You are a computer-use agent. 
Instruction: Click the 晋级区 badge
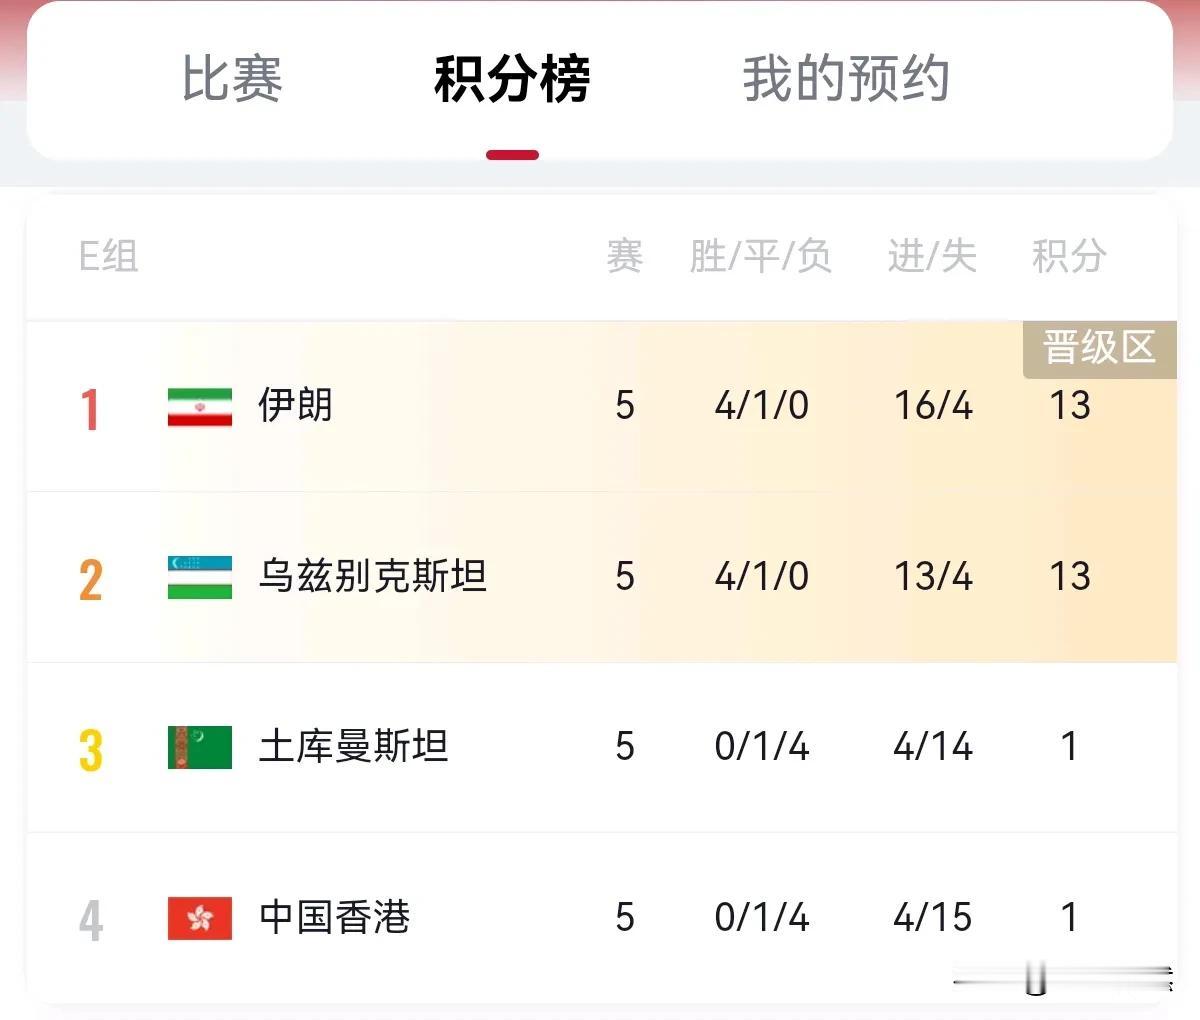[1099, 349]
